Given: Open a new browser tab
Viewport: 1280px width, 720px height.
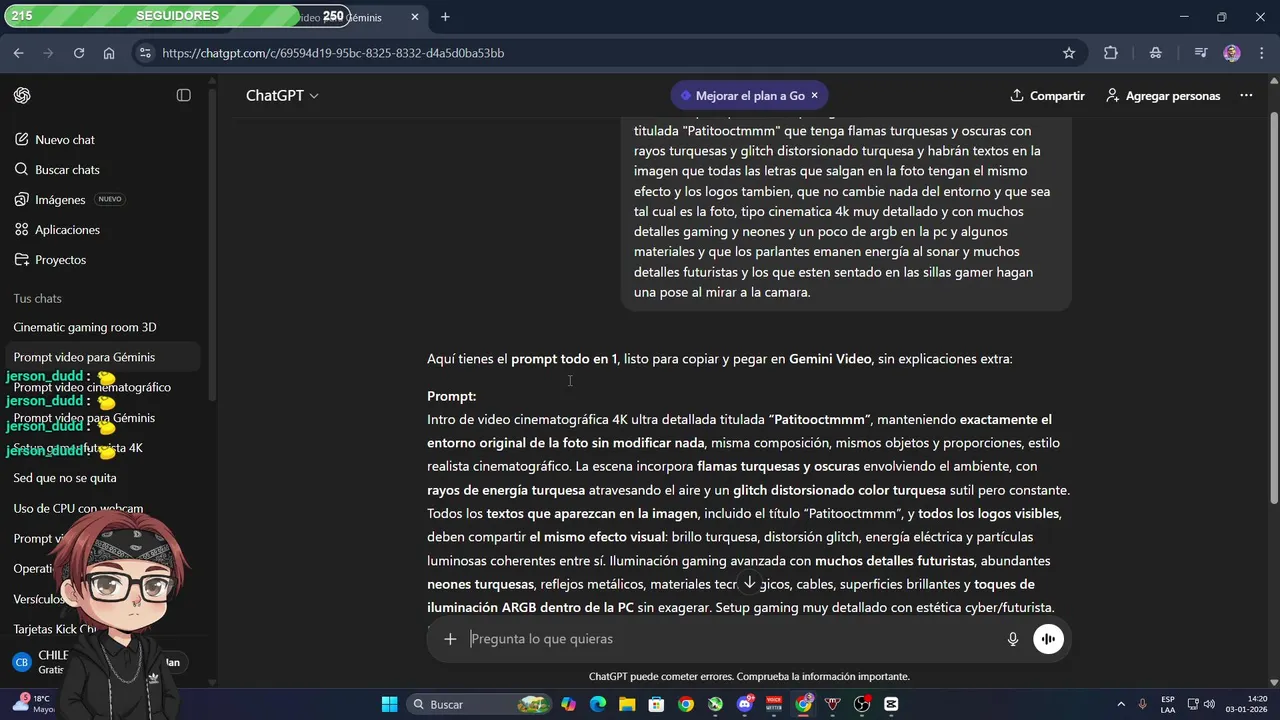Looking at the screenshot, I should pos(445,17).
